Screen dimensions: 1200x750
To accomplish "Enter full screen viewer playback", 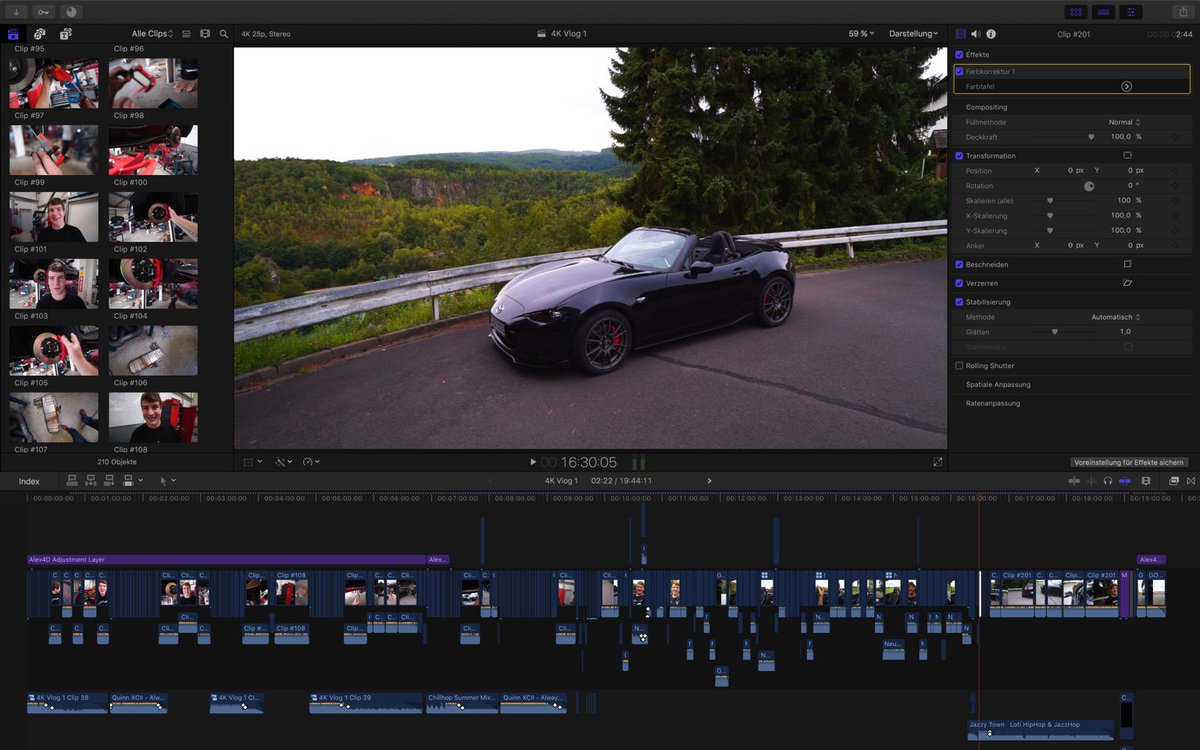I will point(938,462).
